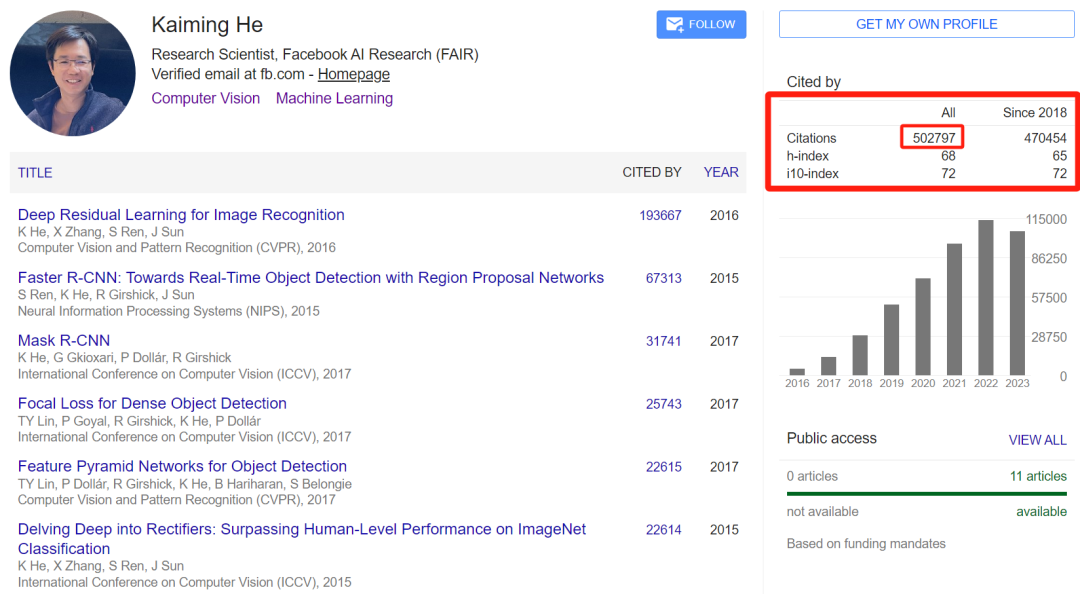Open Focal Loss for Dense Object Detection

click(152, 404)
